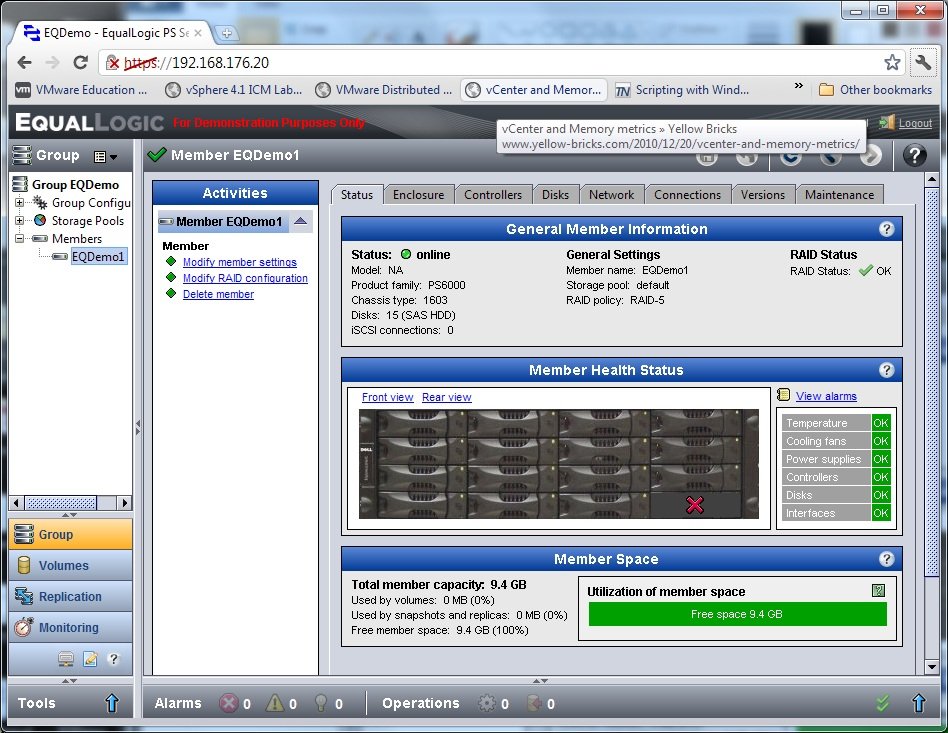
Task: Click the Operations gear icon
Action: 486,703
